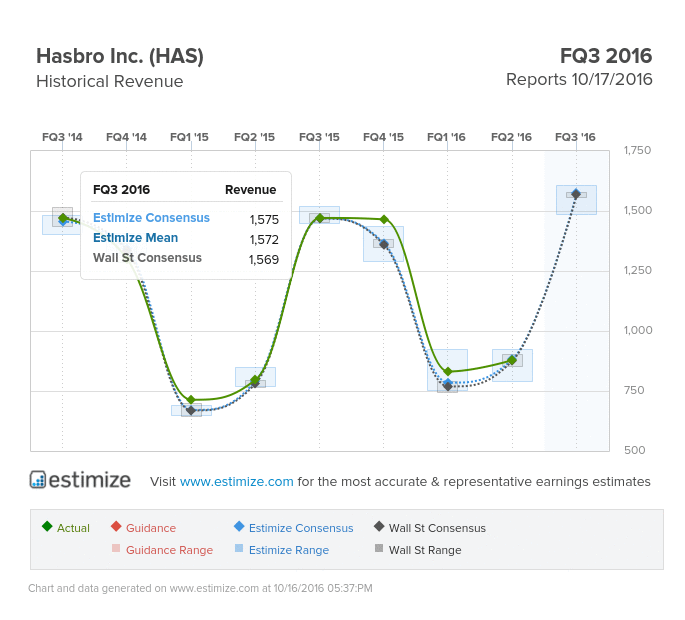Image resolution: width=685 pixels, height=620 pixels.
Task: Click the gray Wall St Range swatch
Action: [x=379, y=548]
